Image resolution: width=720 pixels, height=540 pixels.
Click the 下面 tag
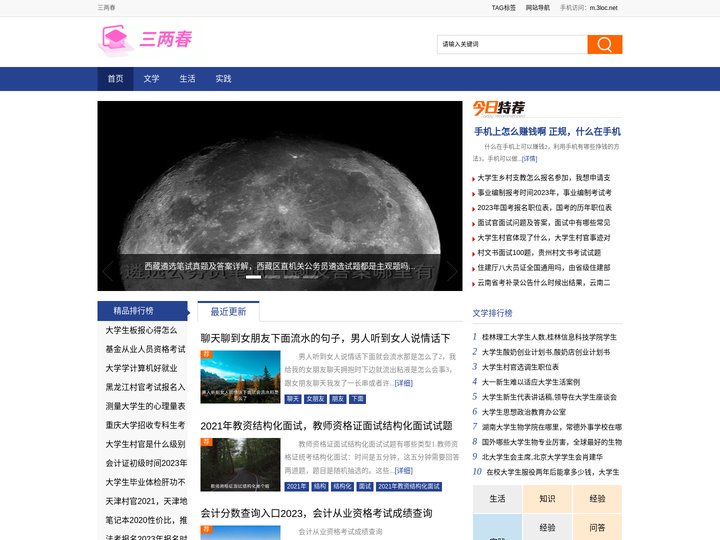(x=358, y=399)
